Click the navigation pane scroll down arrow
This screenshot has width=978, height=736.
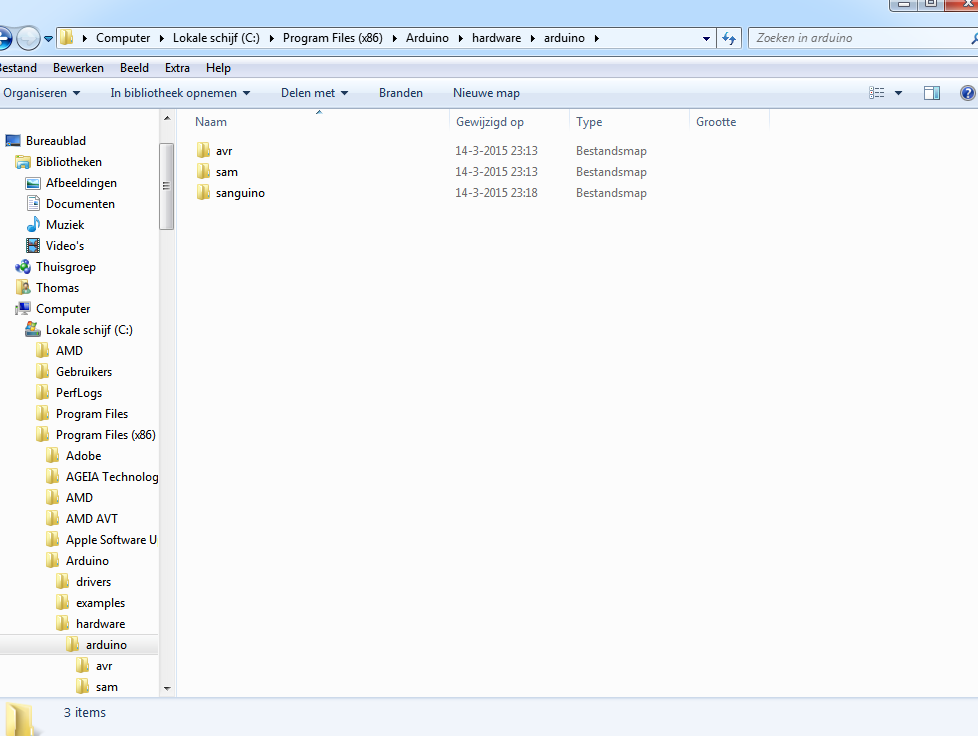tap(167, 688)
